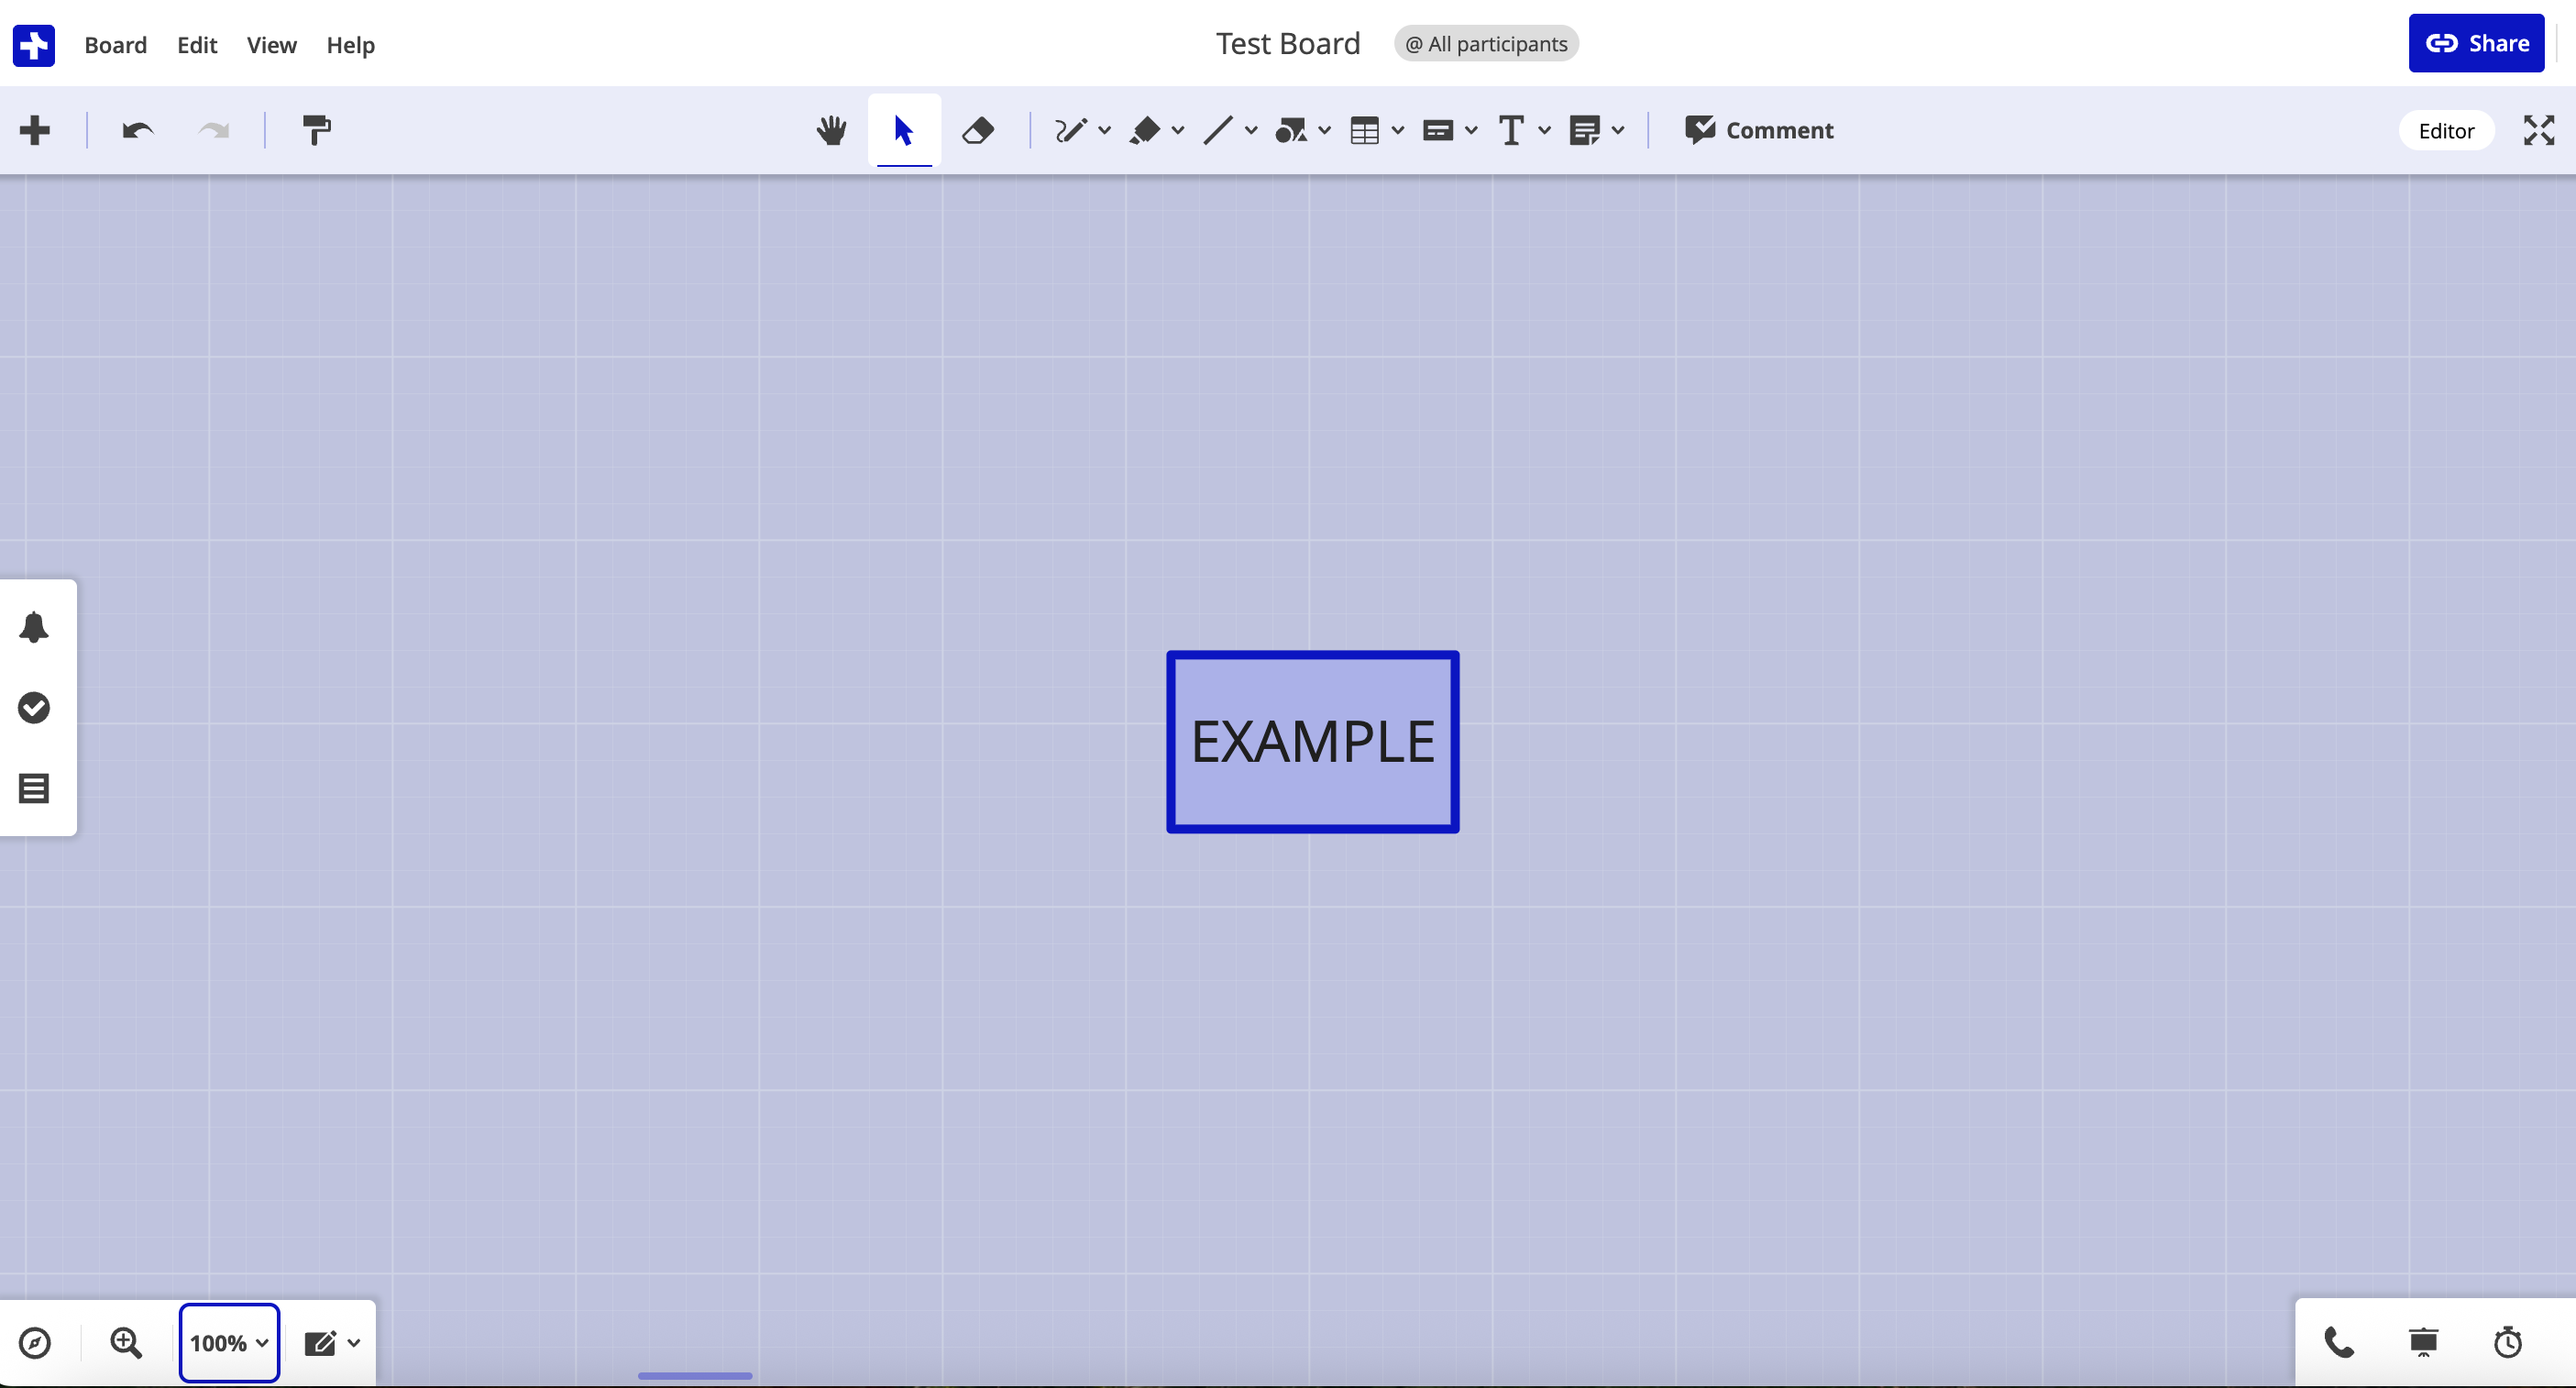This screenshot has width=2576, height=1388.
Task: Toggle the selection arrow tool
Action: [903, 130]
